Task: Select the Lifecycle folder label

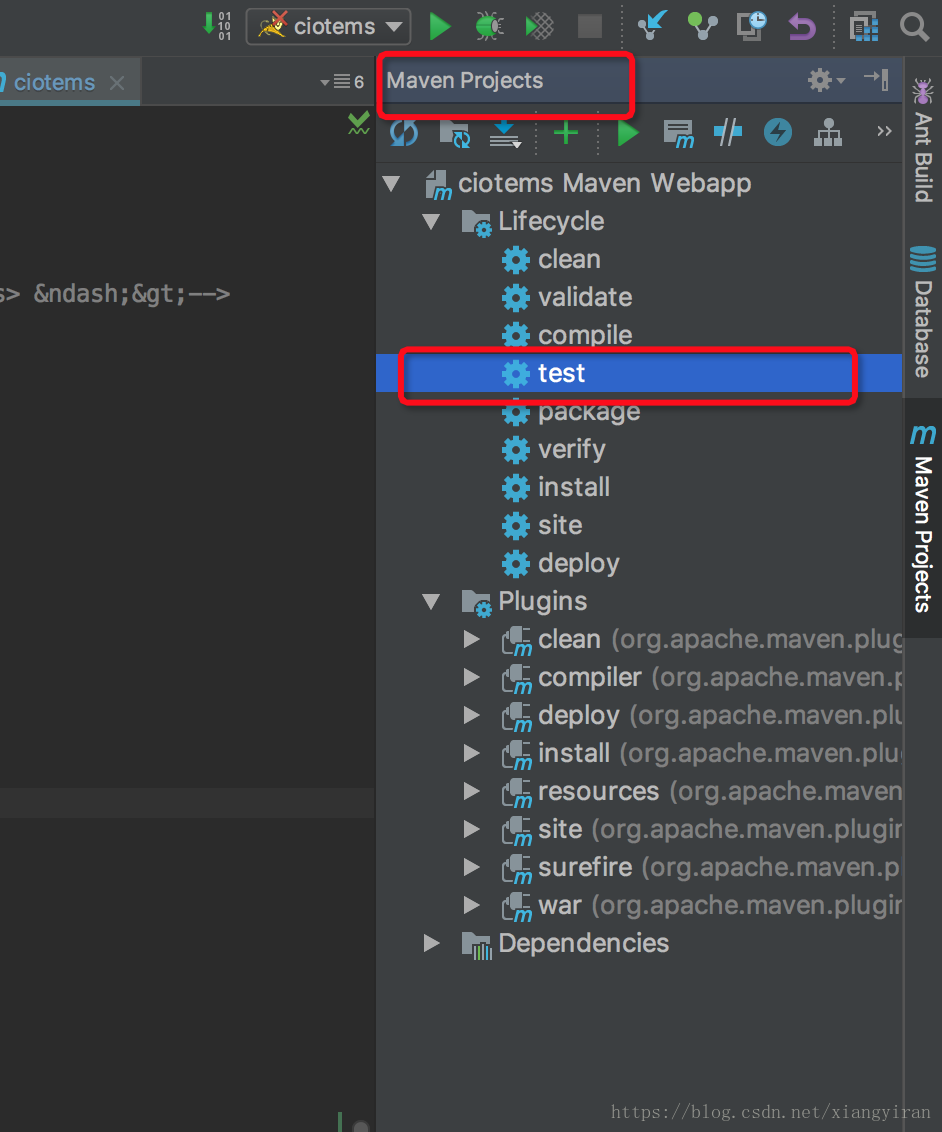Action: (551, 222)
